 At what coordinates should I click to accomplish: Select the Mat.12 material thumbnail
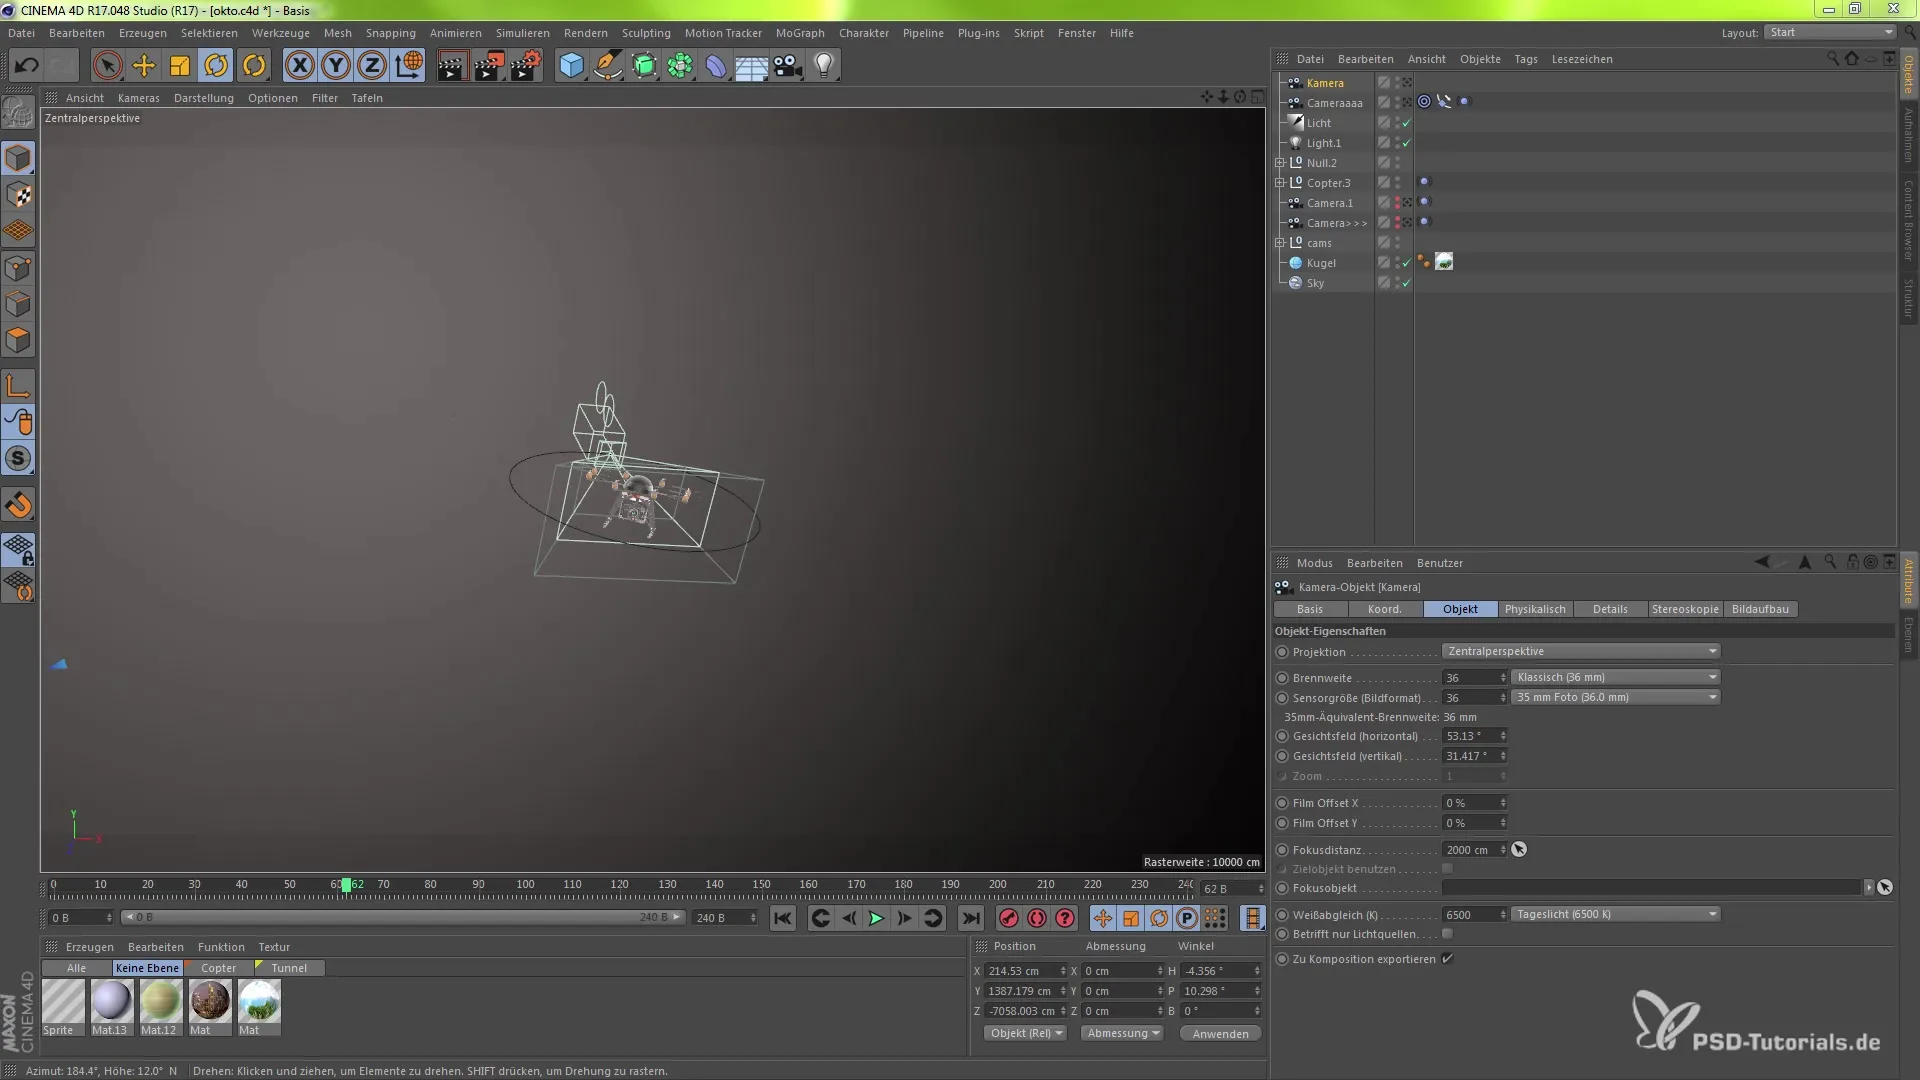(160, 1001)
